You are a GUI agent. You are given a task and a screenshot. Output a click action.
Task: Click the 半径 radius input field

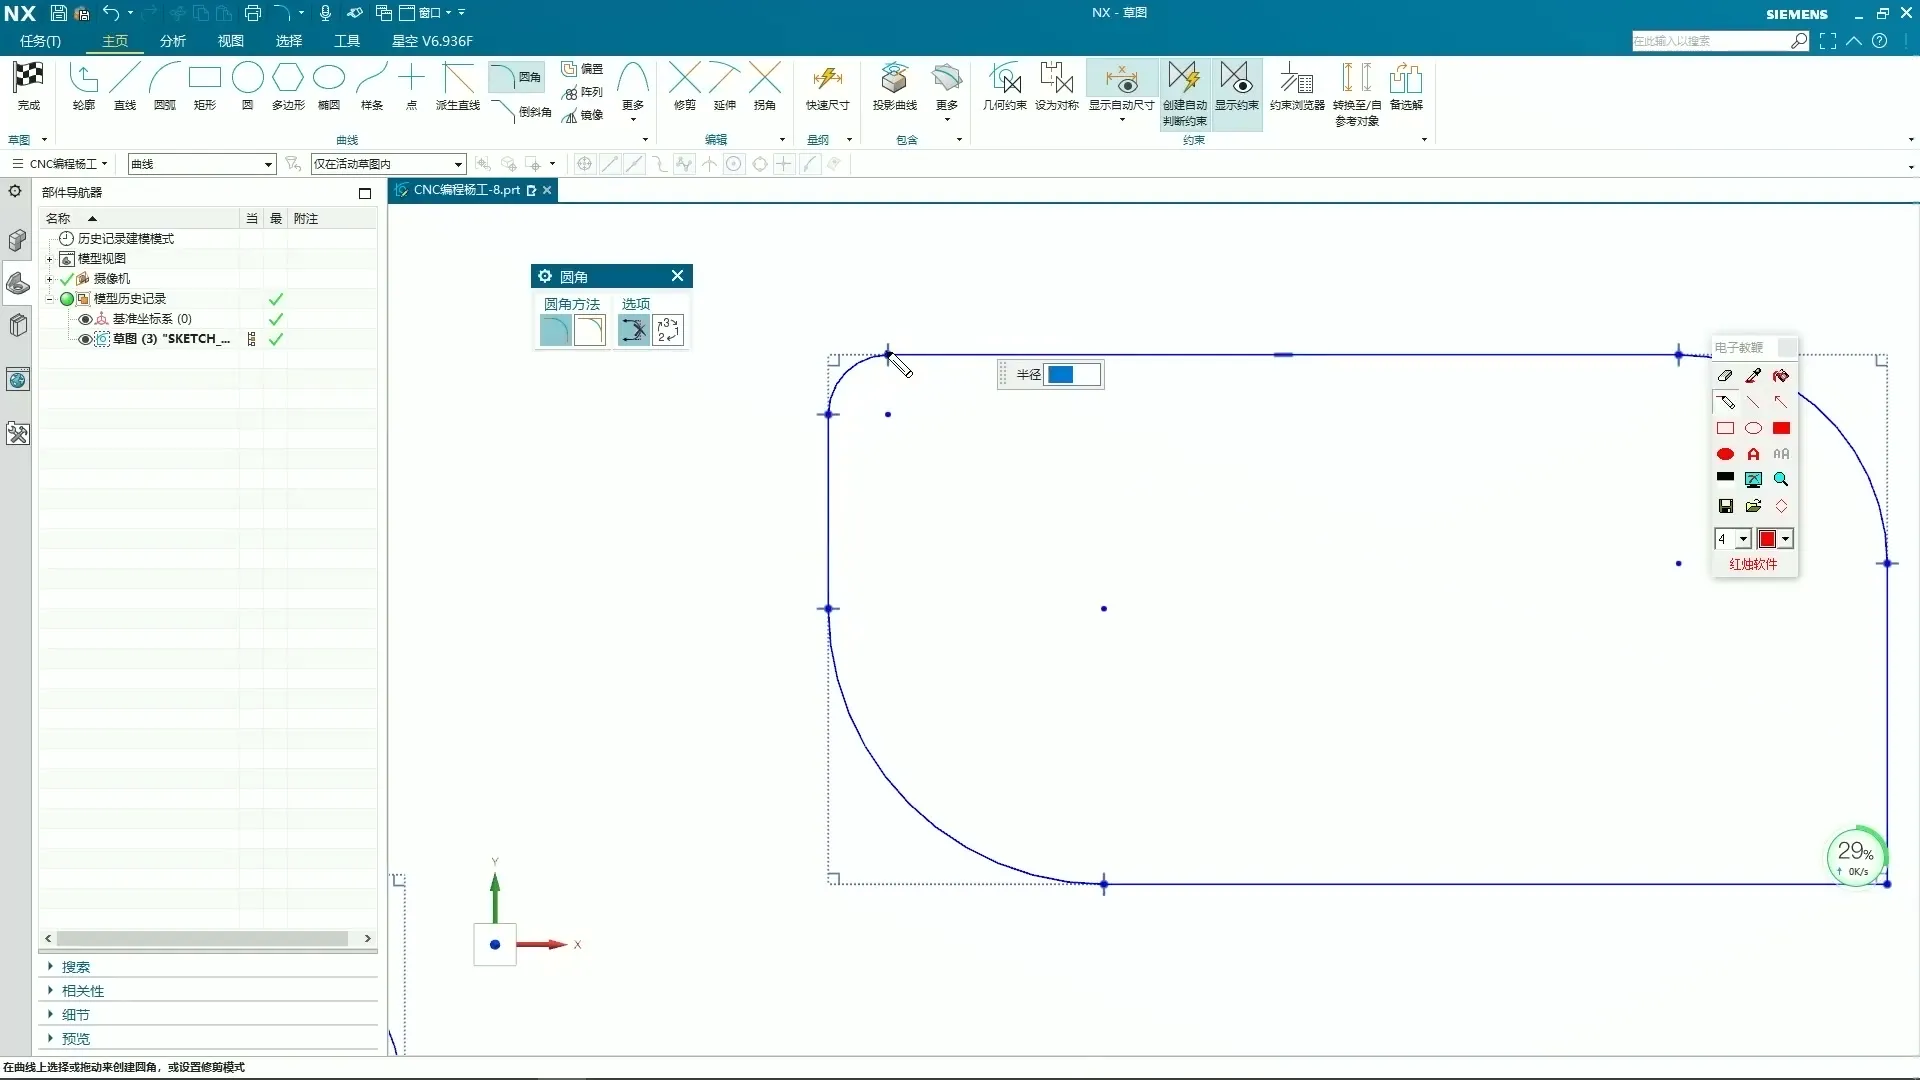tap(1072, 375)
